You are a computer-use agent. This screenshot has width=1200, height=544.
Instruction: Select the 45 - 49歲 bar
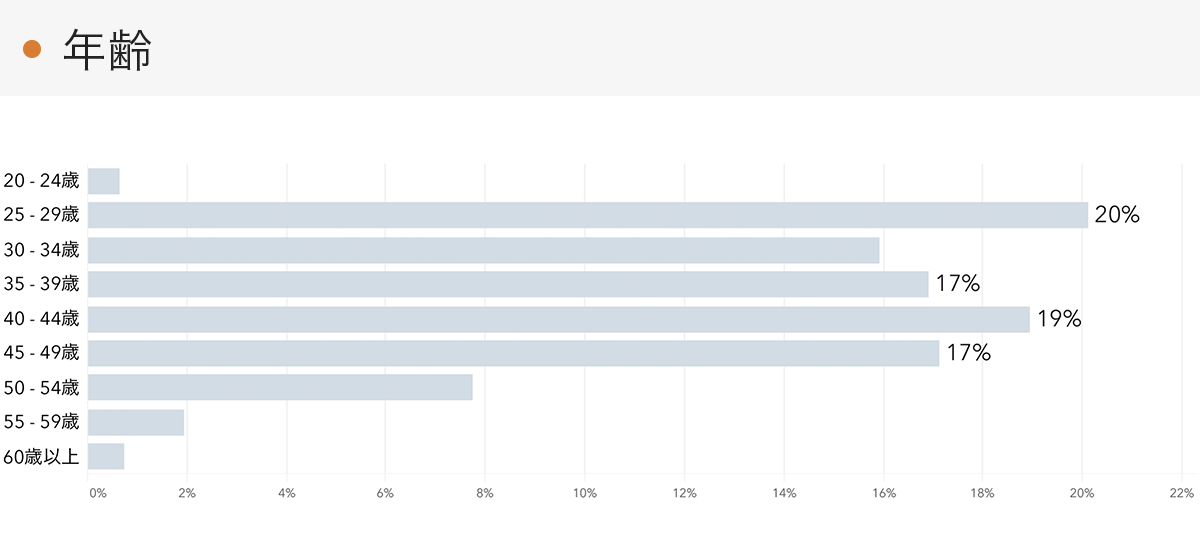click(513, 353)
